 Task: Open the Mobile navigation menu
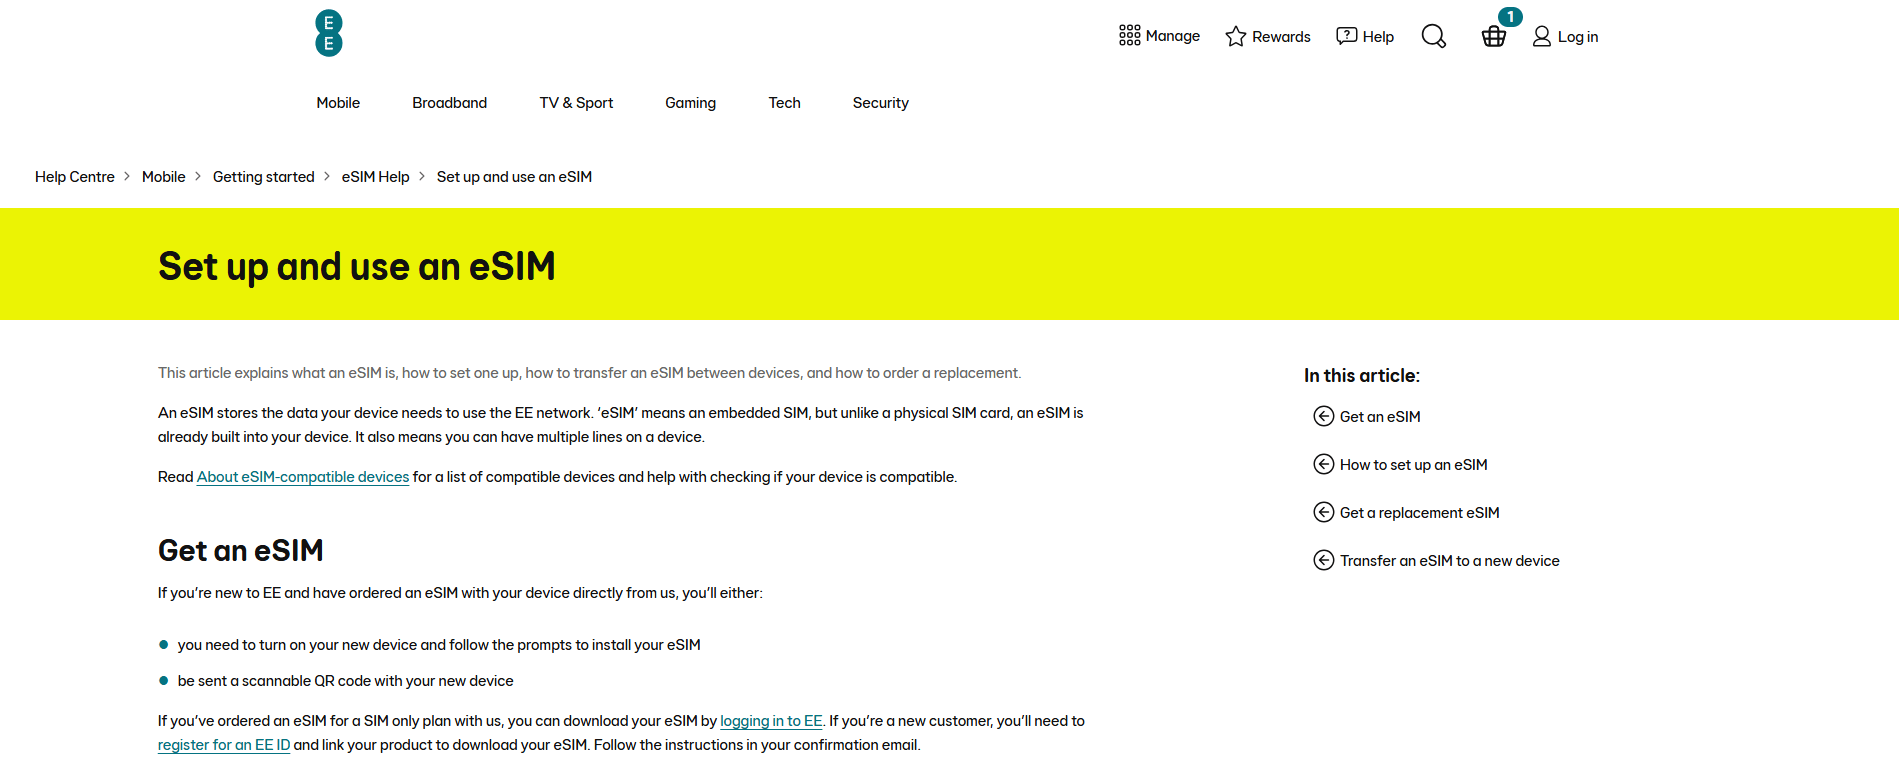[x=338, y=103]
